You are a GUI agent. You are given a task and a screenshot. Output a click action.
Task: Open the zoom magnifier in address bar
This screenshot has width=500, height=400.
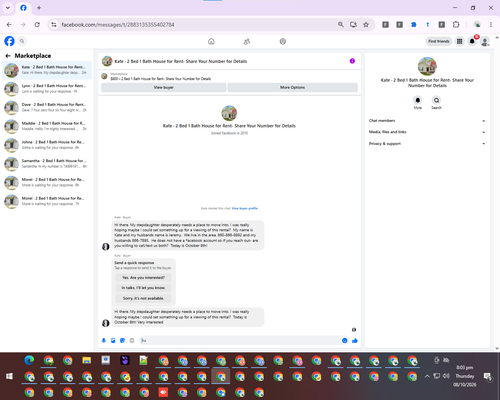(x=341, y=25)
